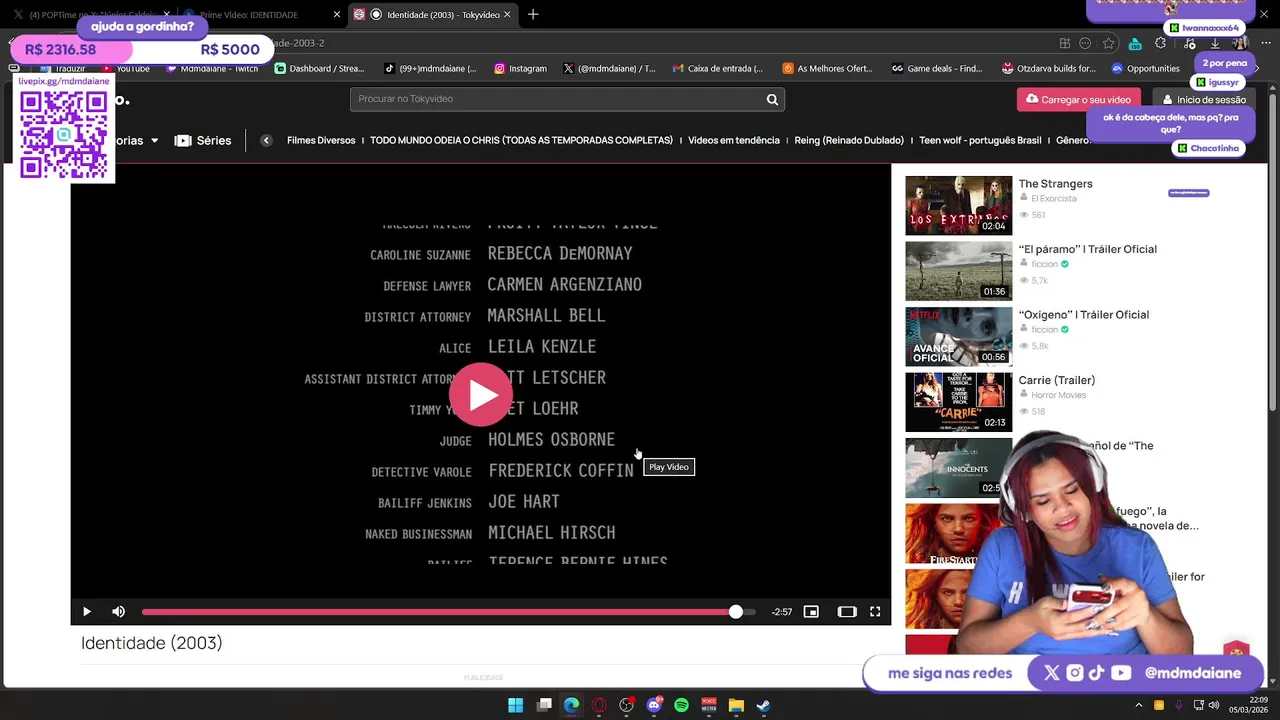This screenshot has width=1280, height=720.
Task: Open Discord from the taskbar
Action: point(654,705)
